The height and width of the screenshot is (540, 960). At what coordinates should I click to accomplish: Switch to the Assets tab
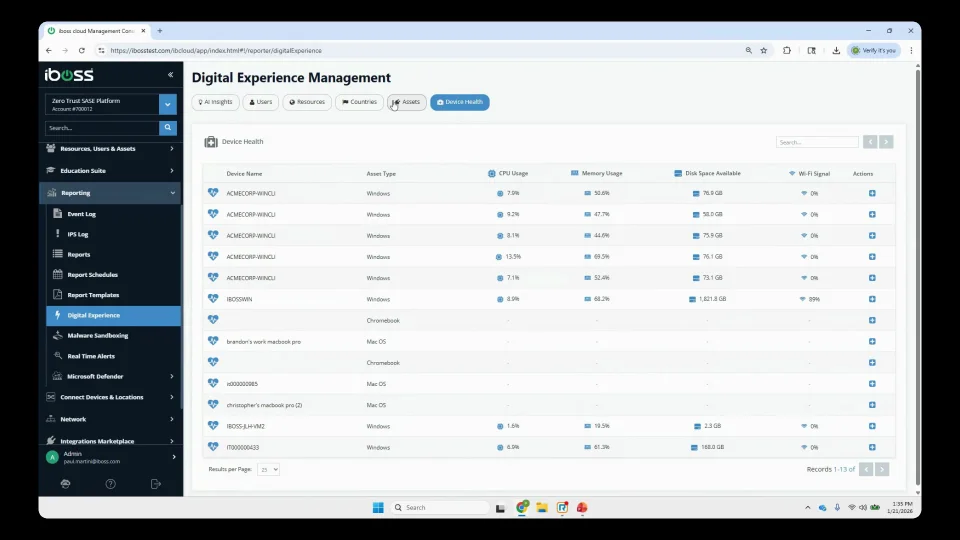tap(407, 102)
